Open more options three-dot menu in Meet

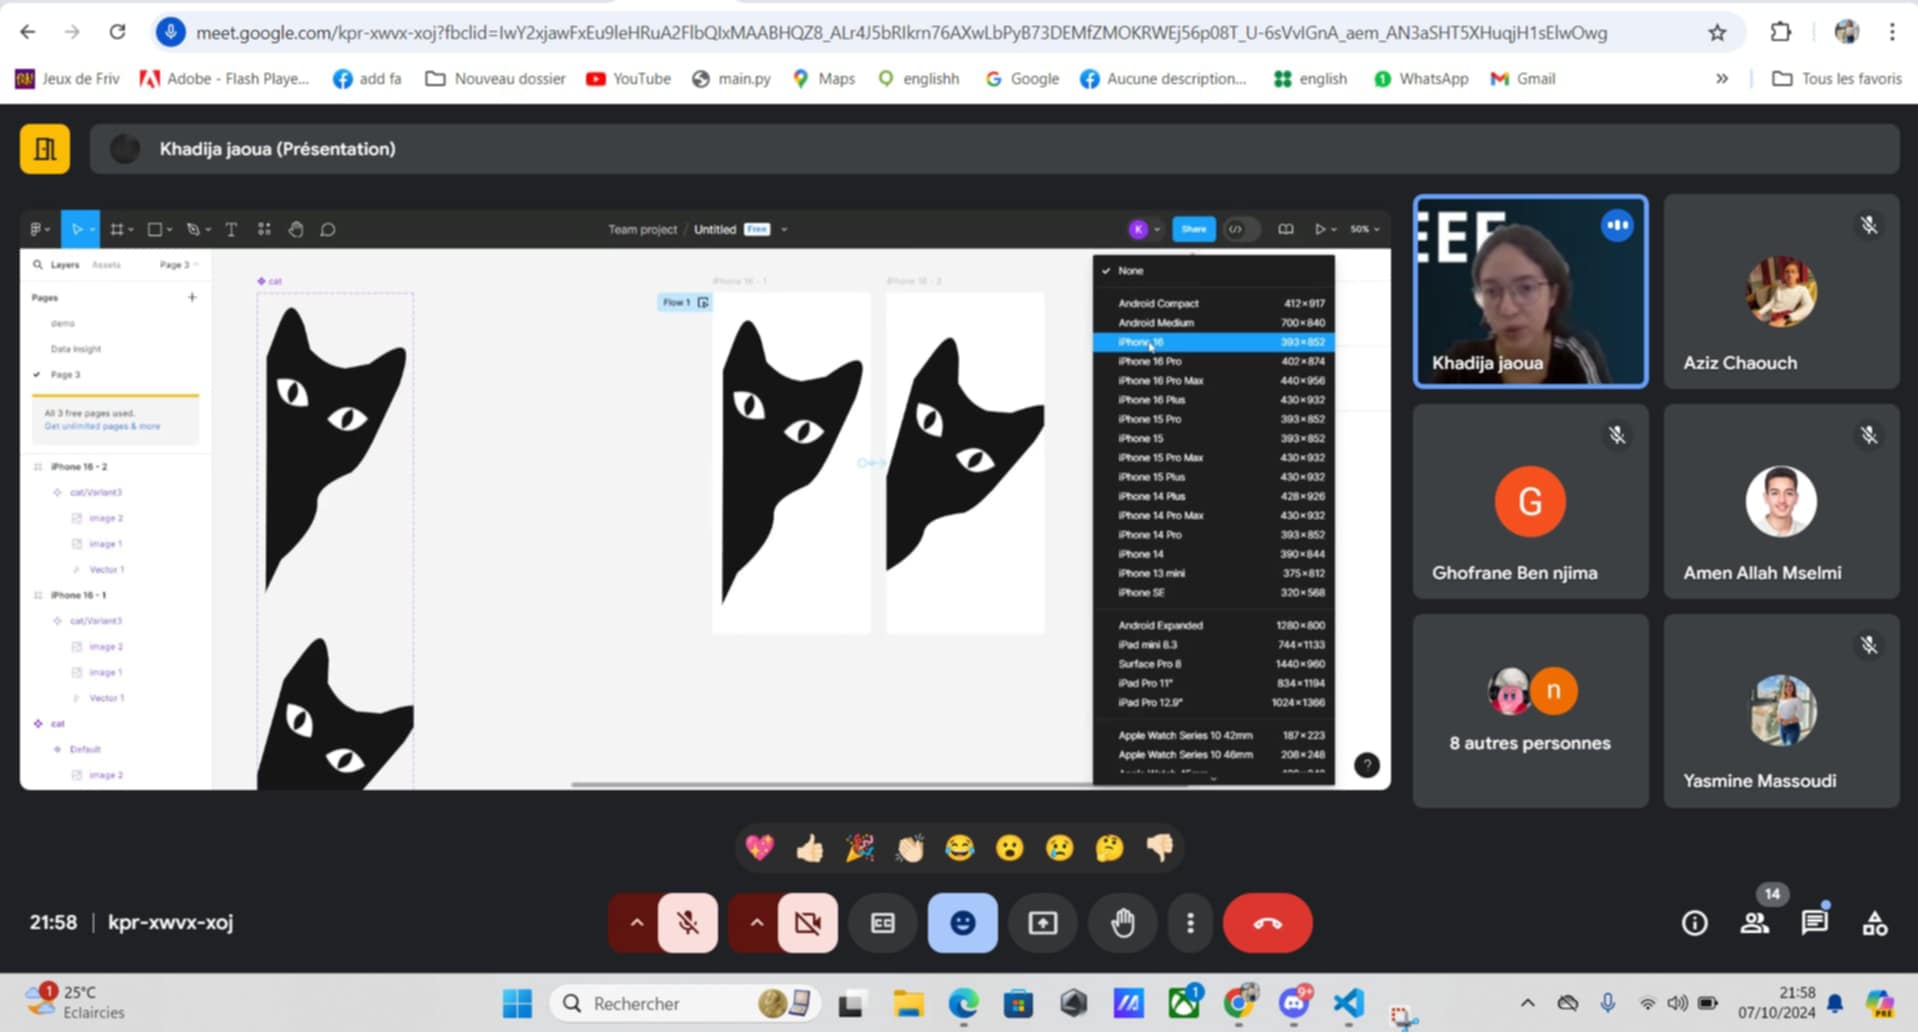(x=1190, y=922)
